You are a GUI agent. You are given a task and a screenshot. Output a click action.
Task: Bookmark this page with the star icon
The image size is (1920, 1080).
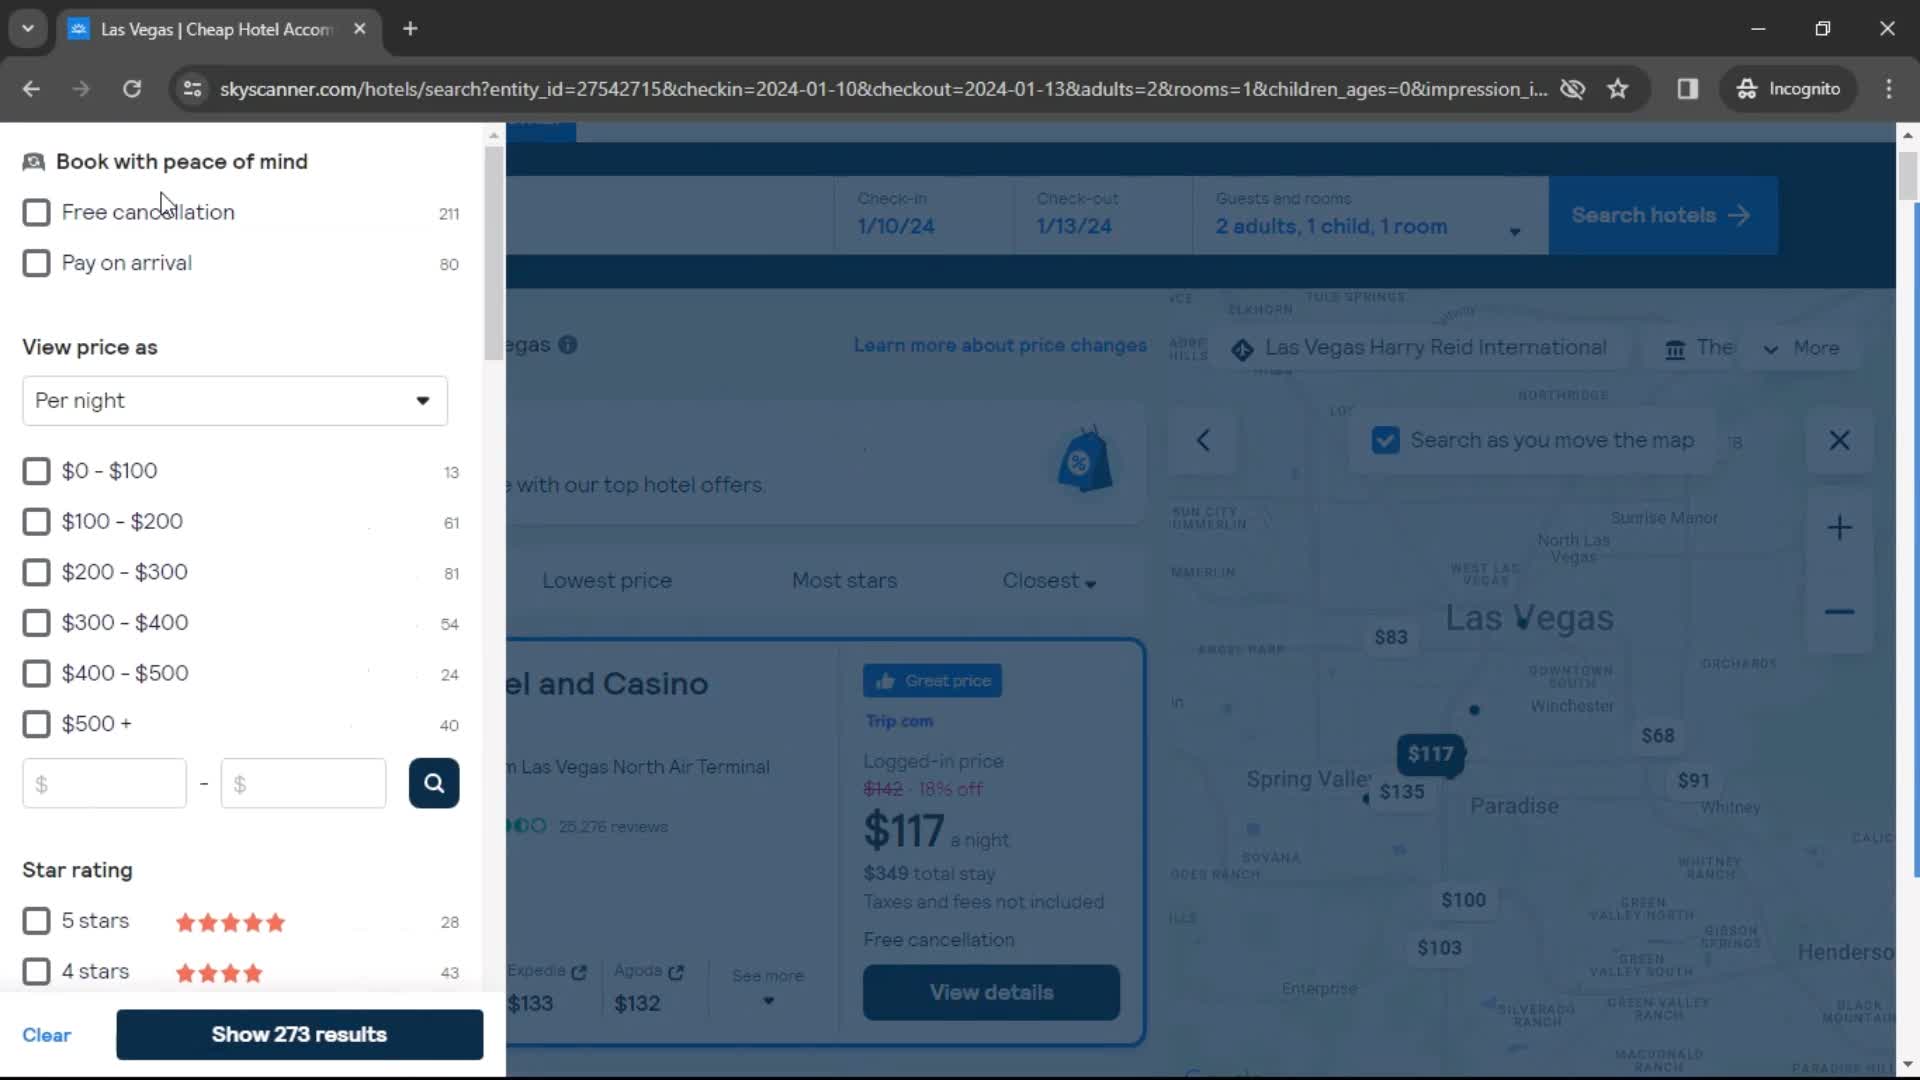(x=1618, y=89)
